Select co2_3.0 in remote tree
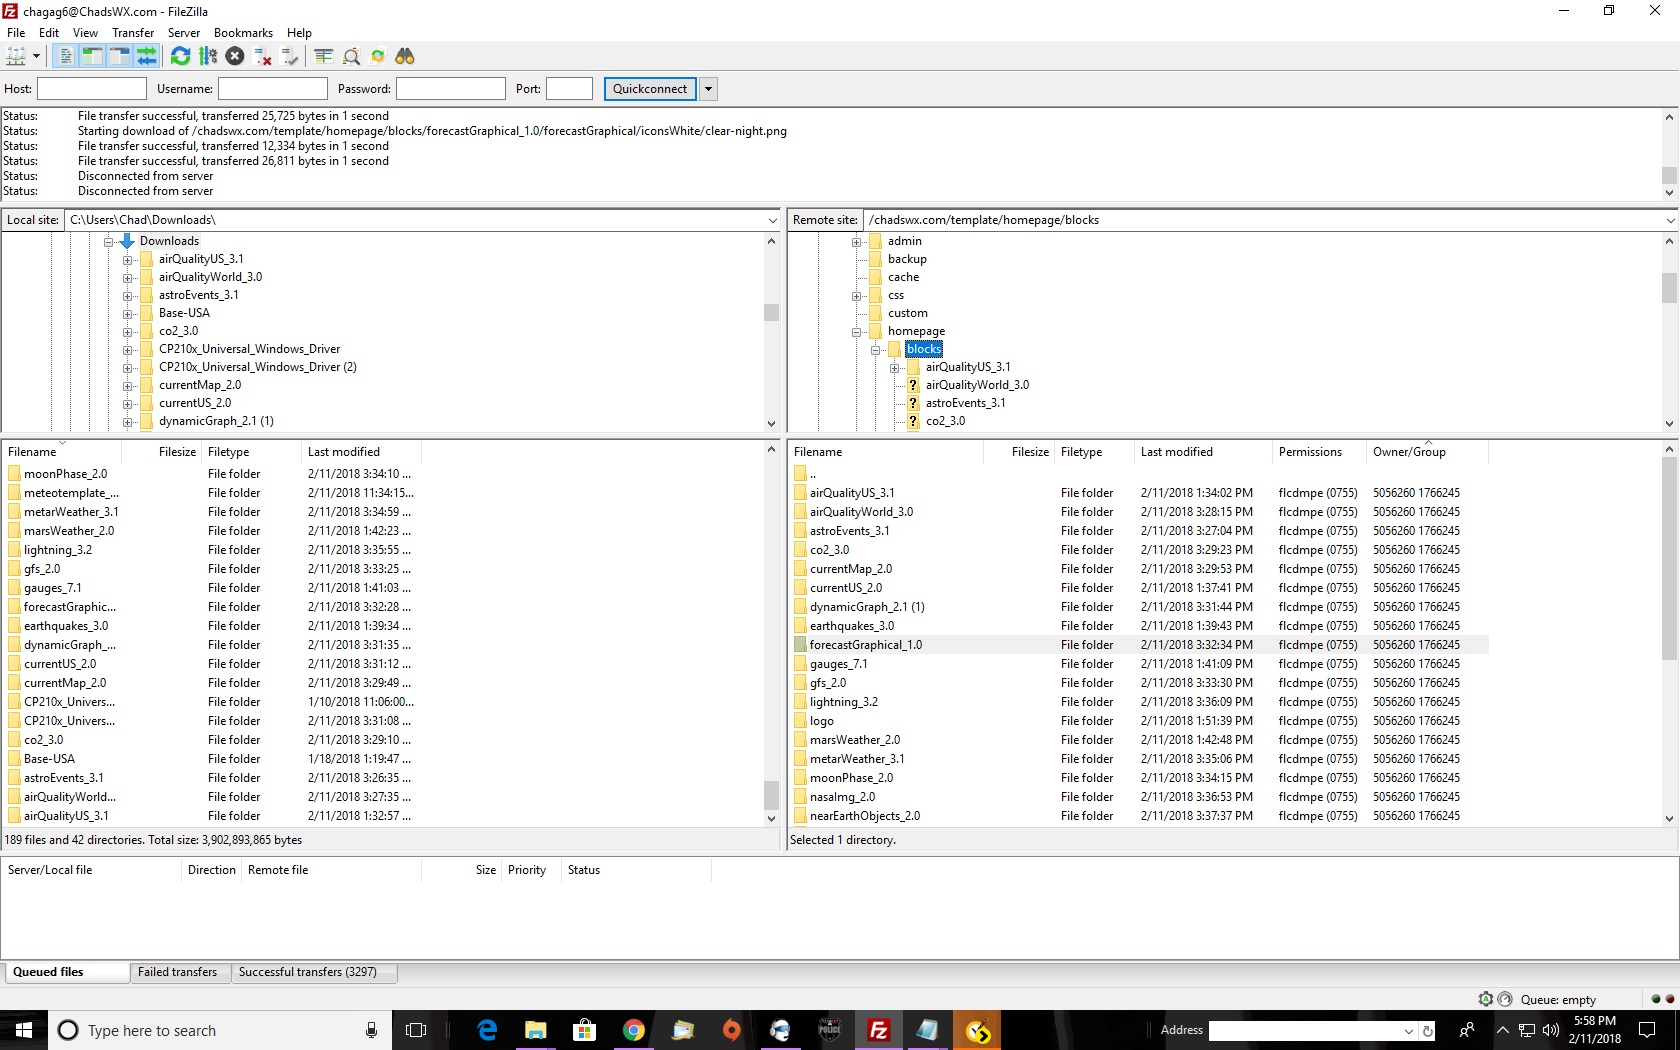Screen dimensions: 1680x1050 click(945, 421)
